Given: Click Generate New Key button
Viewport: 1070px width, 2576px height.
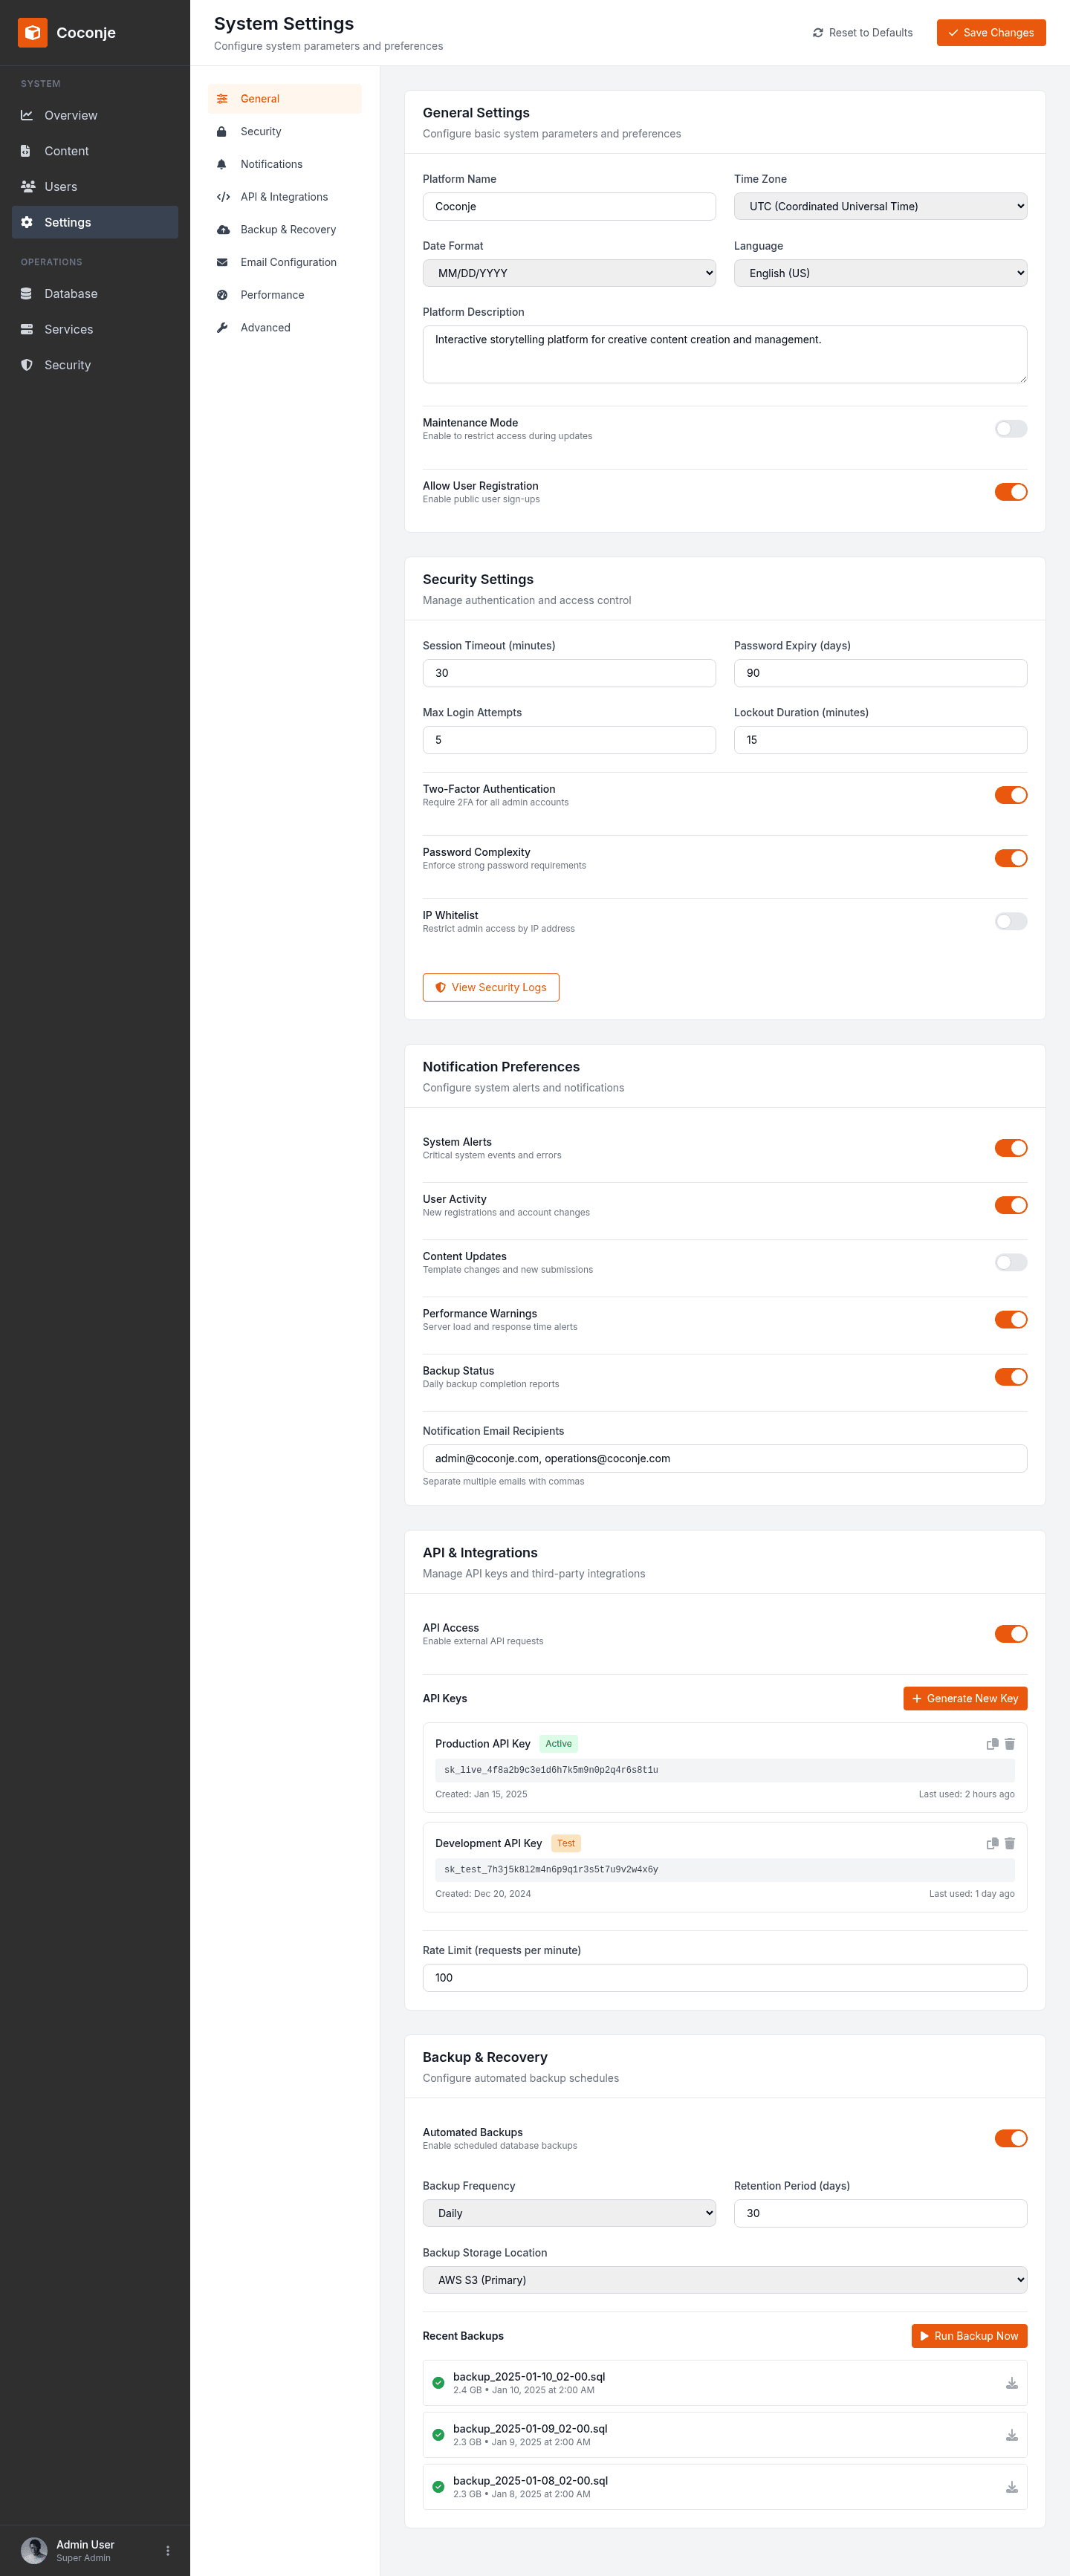Looking at the screenshot, I should (965, 1699).
